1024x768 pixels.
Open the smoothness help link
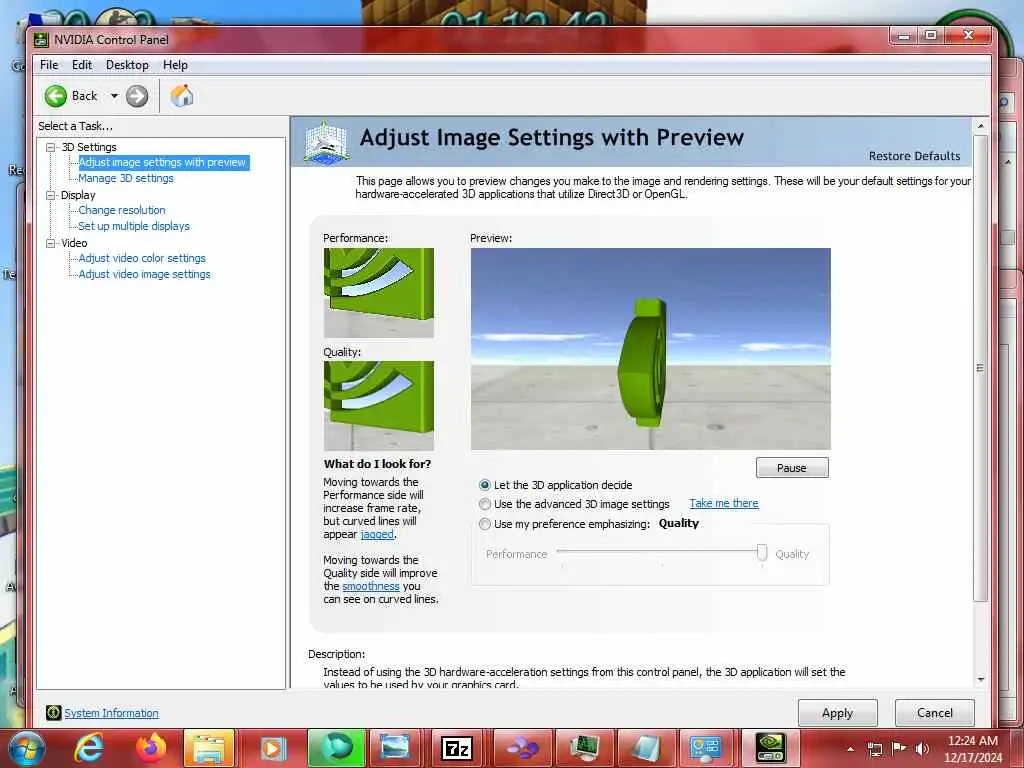click(371, 586)
